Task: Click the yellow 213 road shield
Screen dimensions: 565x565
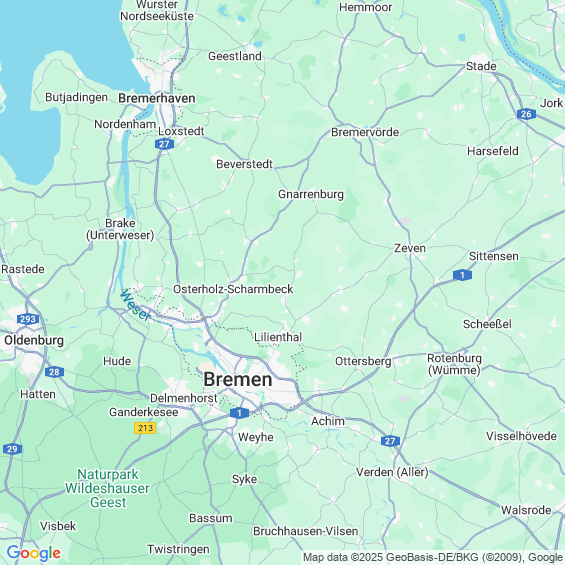Action: [x=145, y=428]
